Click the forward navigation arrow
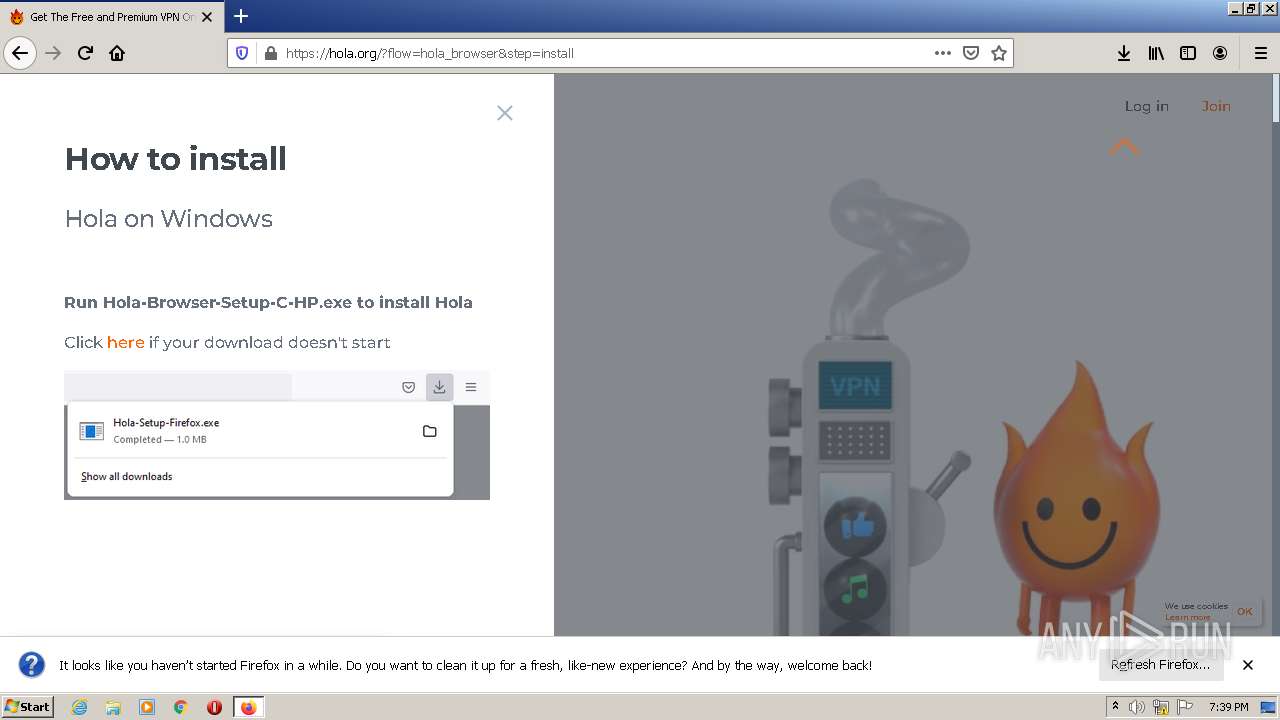Image resolution: width=1280 pixels, height=720 pixels. (53, 53)
